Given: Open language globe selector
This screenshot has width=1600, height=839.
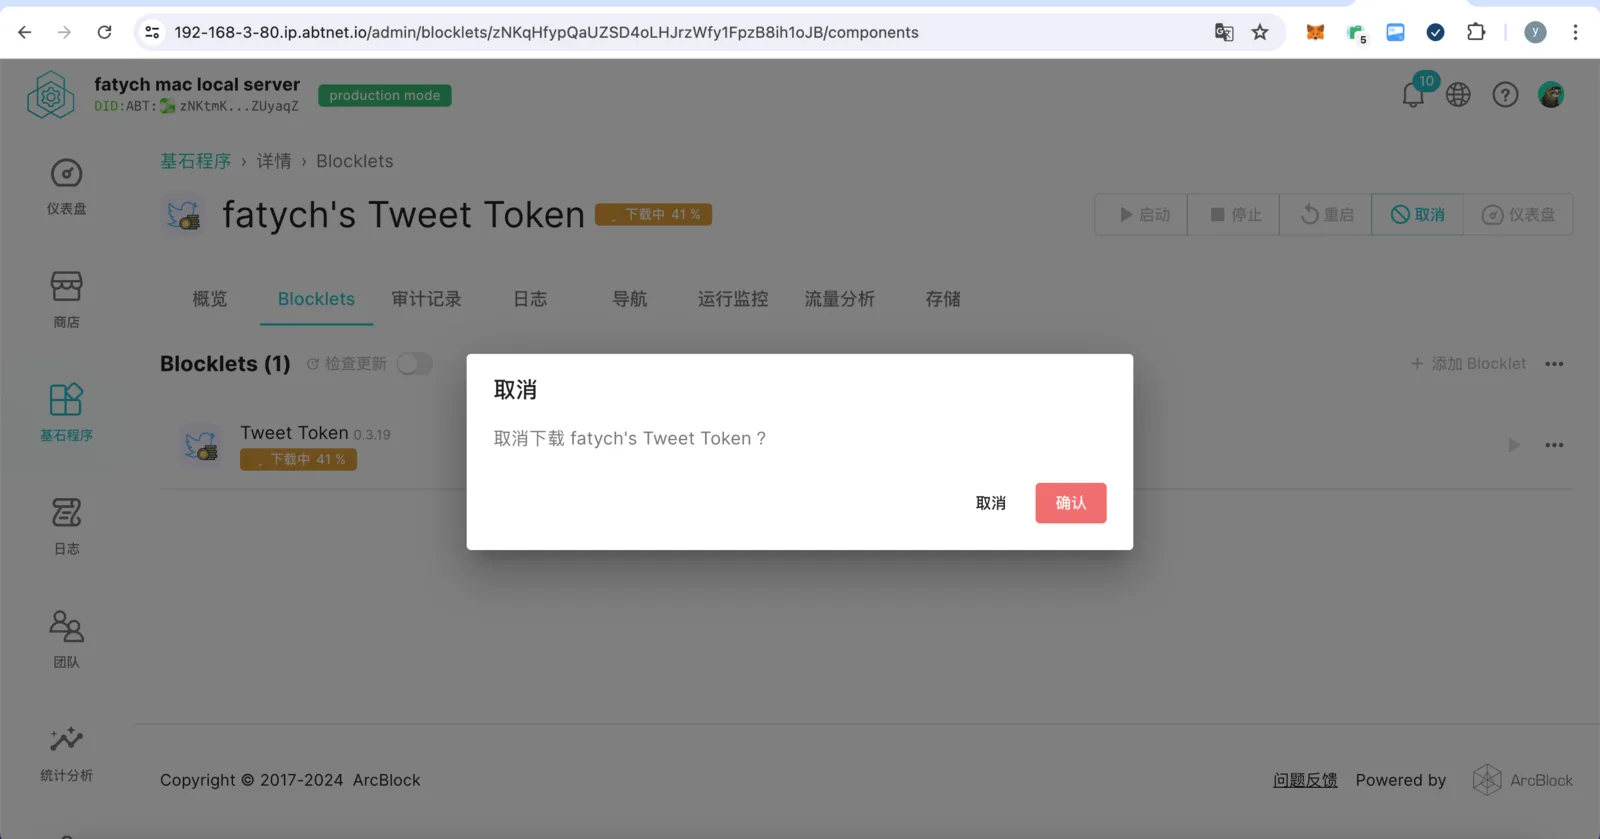Looking at the screenshot, I should pyautogui.click(x=1458, y=95).
